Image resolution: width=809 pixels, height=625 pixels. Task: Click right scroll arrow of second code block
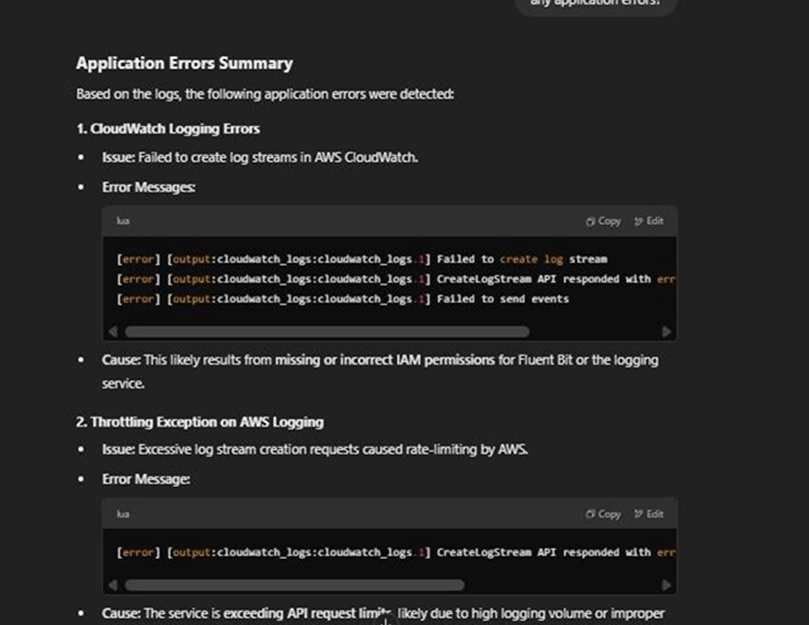tap(666, 585)
